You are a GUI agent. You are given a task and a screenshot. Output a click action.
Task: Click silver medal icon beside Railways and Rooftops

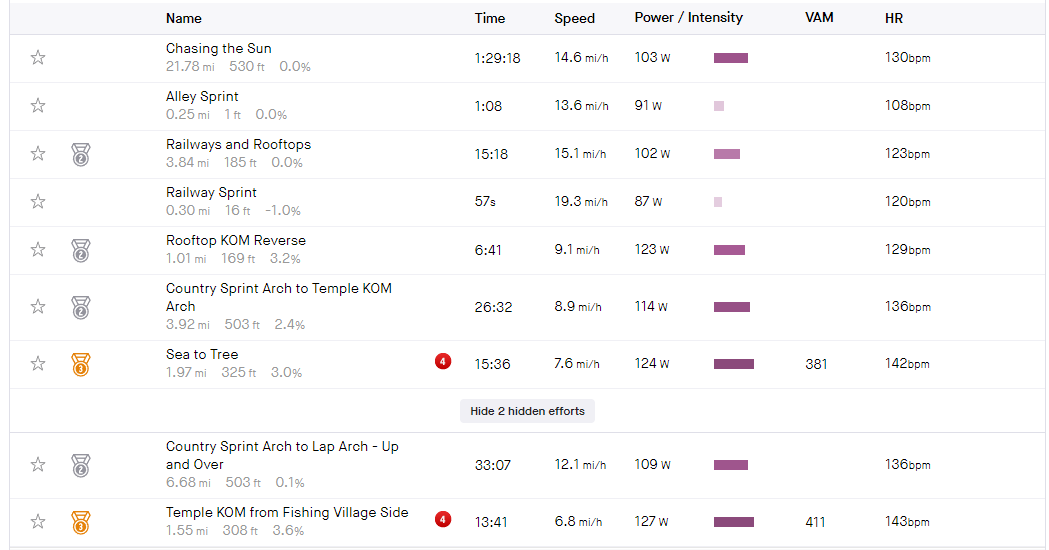[81, 155]
